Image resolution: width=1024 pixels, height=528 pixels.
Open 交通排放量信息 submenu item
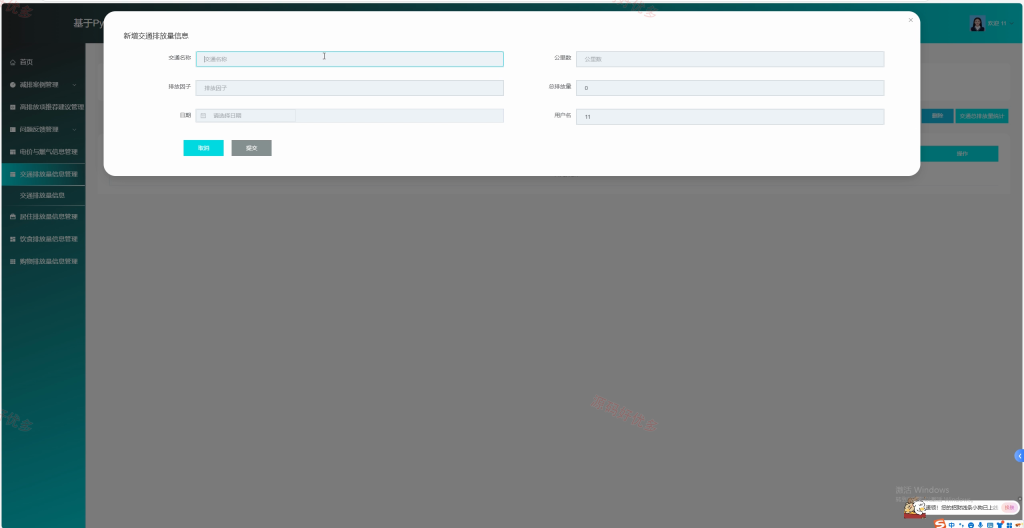(x=42, y=195)
